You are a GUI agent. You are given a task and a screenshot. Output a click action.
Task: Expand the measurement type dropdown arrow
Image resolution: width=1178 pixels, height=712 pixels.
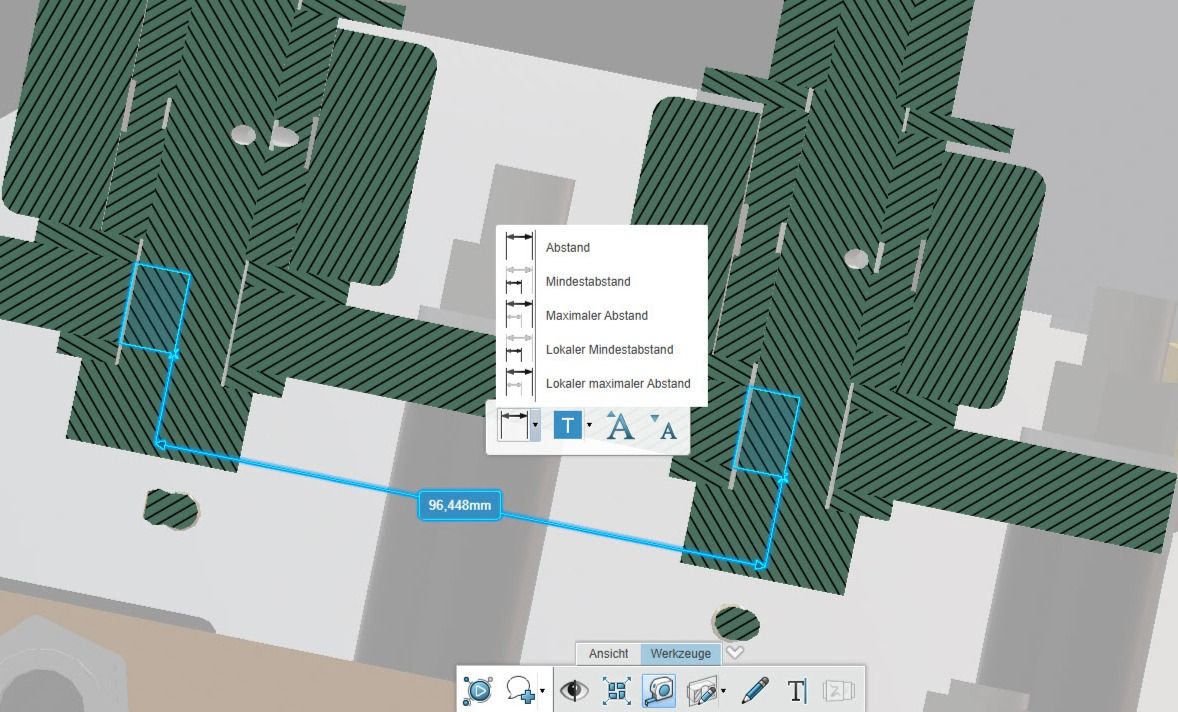tap(536, 426)
